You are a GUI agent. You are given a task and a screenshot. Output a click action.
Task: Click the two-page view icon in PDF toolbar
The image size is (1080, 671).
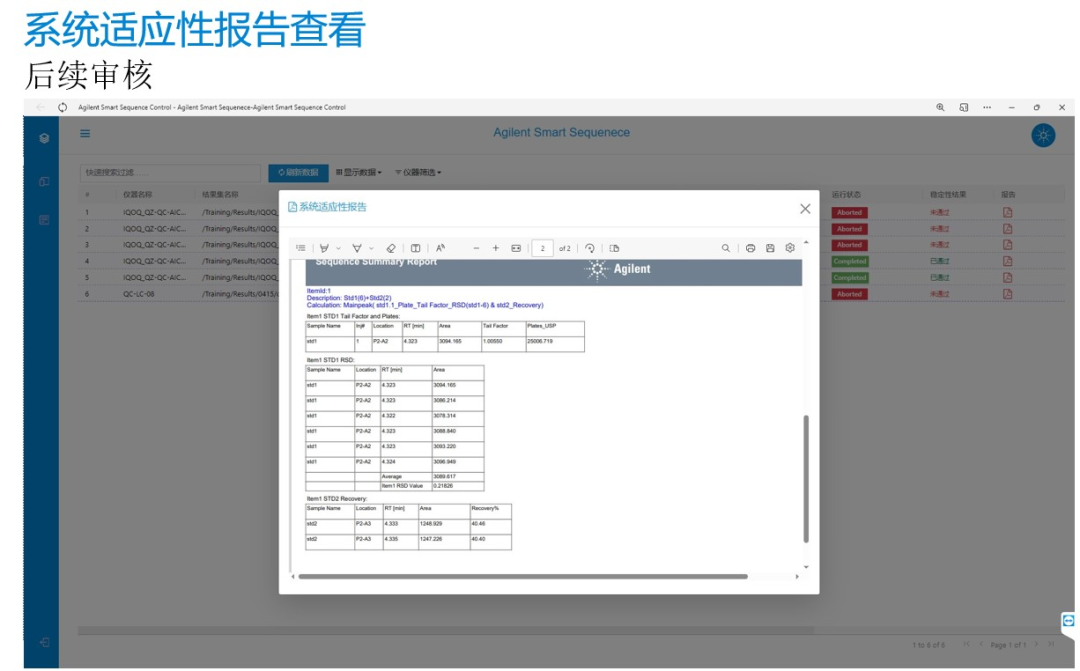coord(614,248)
